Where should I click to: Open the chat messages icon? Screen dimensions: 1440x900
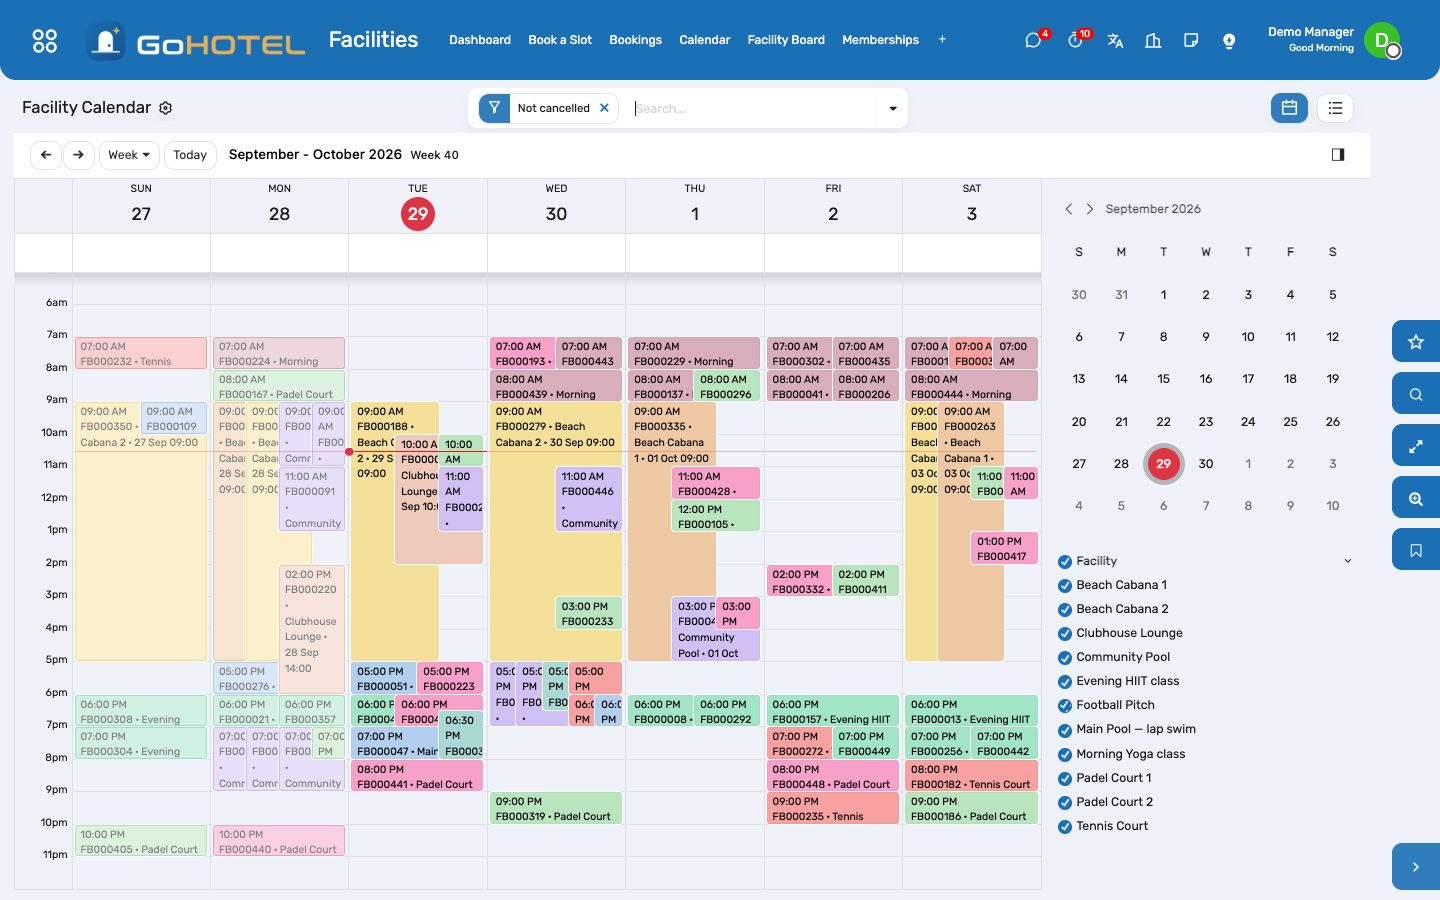tap(1033, 40)
